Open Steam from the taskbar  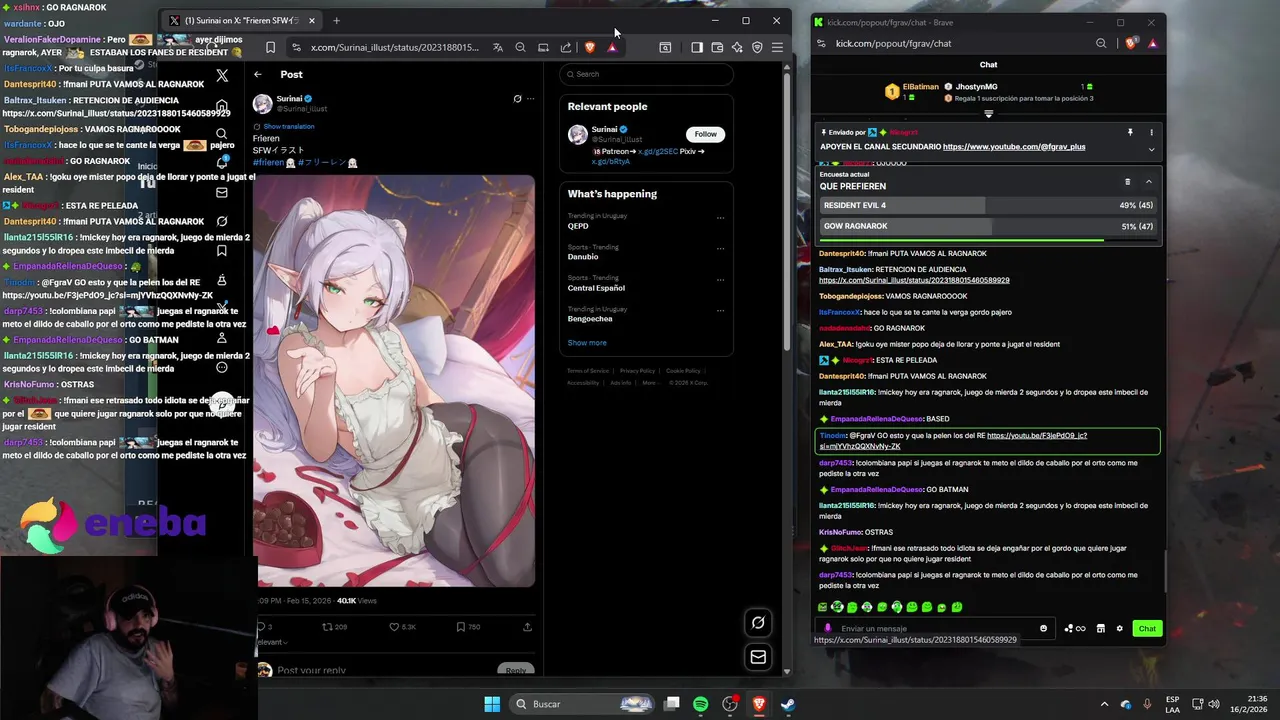click(x=788, y=704)
